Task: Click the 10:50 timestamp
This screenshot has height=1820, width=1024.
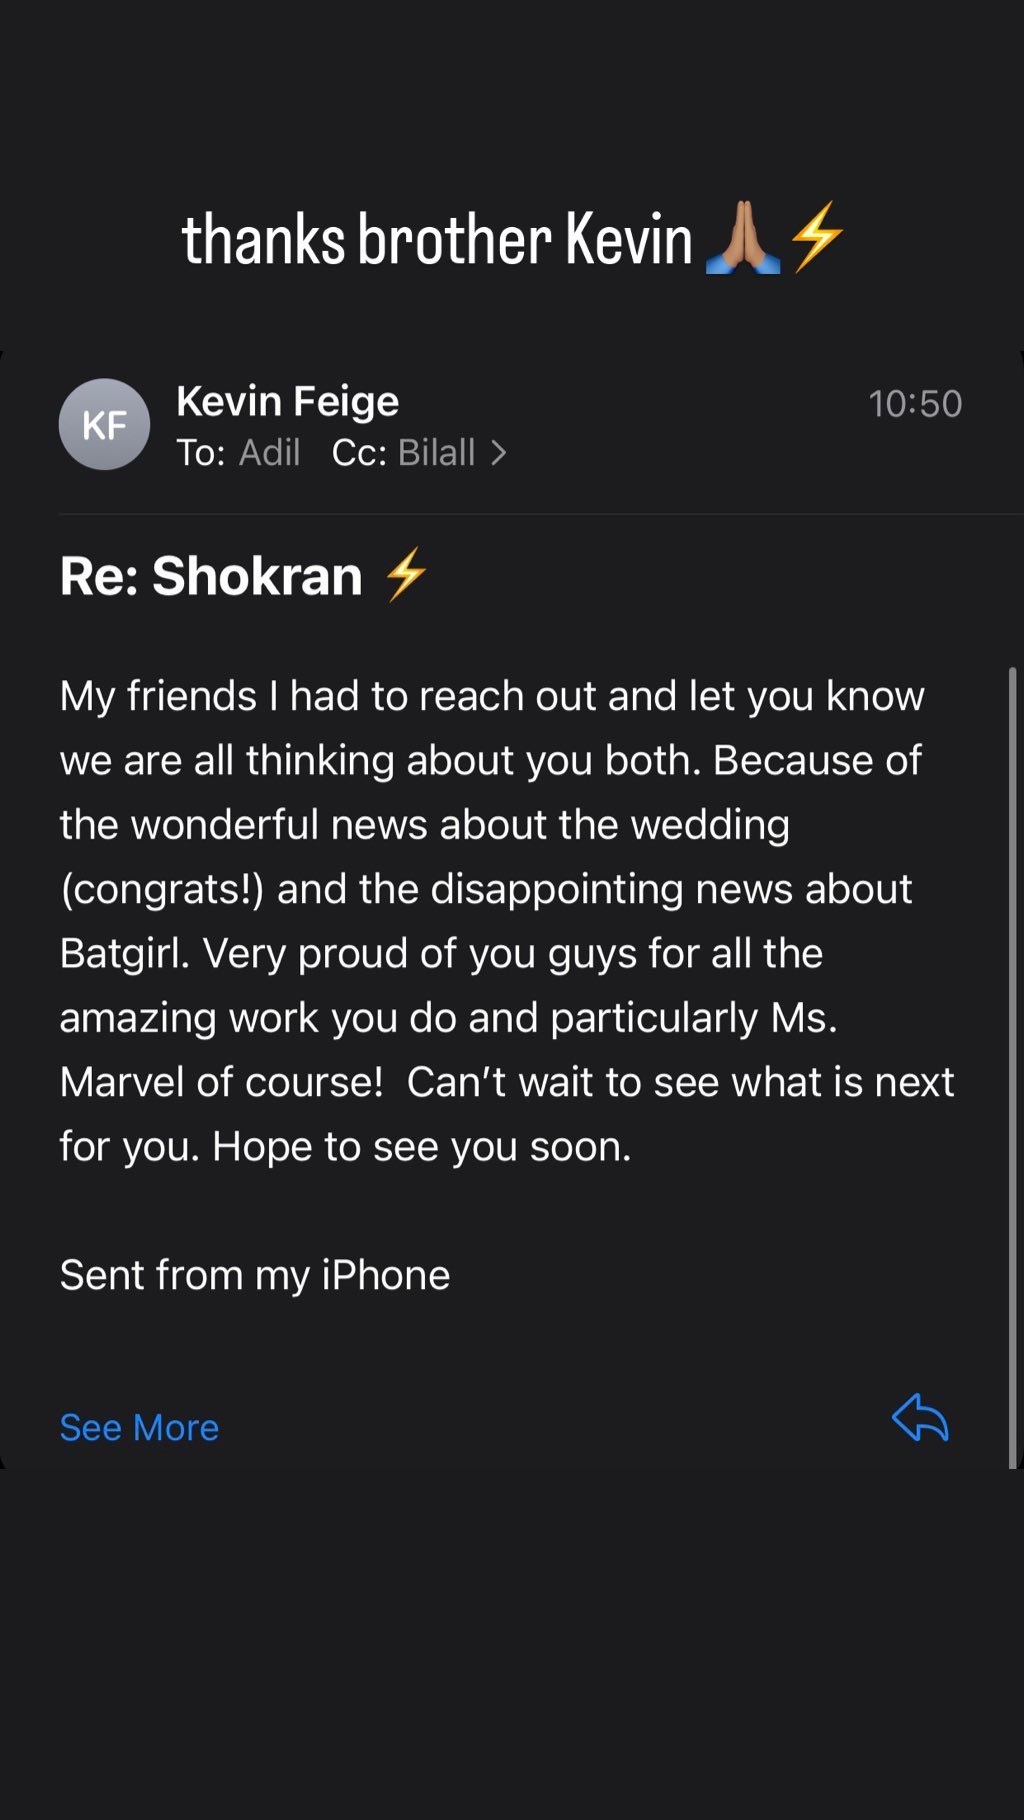Action: pyautogui.click(x=915, y=404)
